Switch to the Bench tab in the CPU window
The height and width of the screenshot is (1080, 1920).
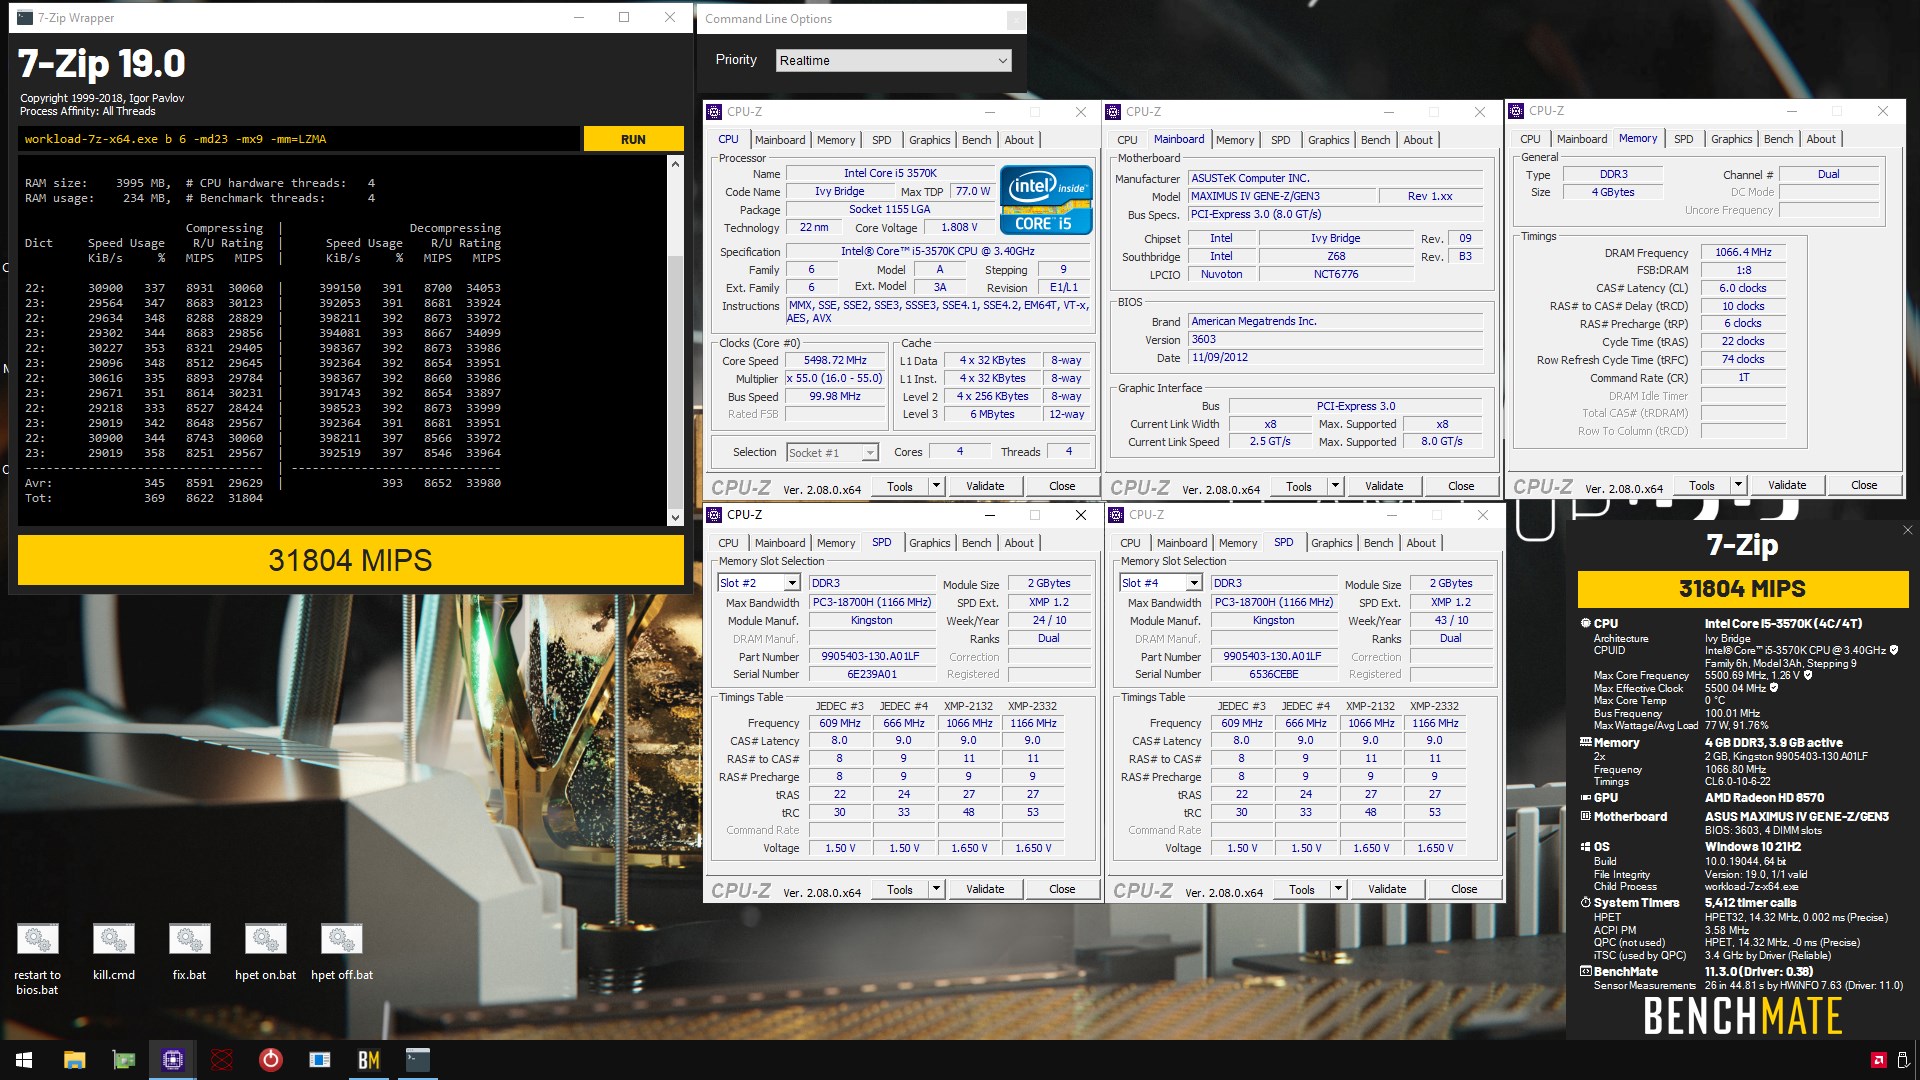pos(976,140)
